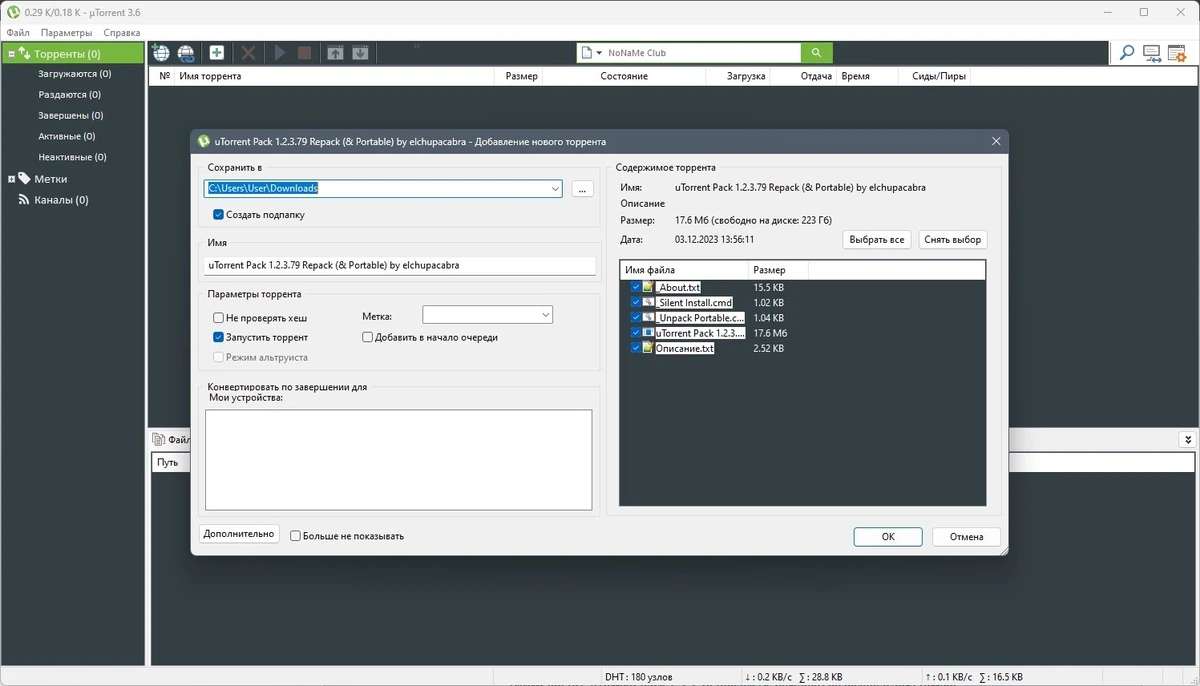Click the uTorrent Pack 1.2.3... file row
The height and width of the screenshot is (686, 1200).
[700, 333]
